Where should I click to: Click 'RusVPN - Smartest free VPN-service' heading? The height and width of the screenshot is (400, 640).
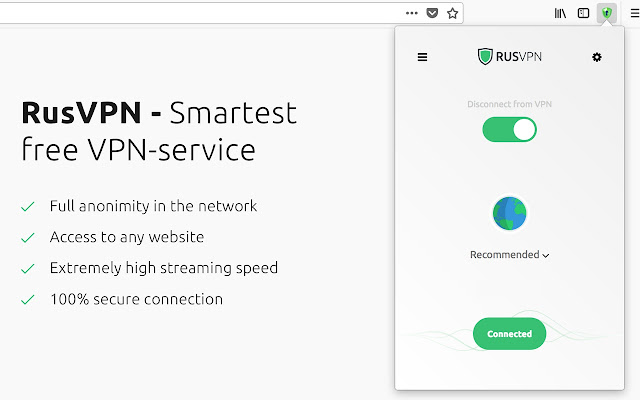(159, 131)
